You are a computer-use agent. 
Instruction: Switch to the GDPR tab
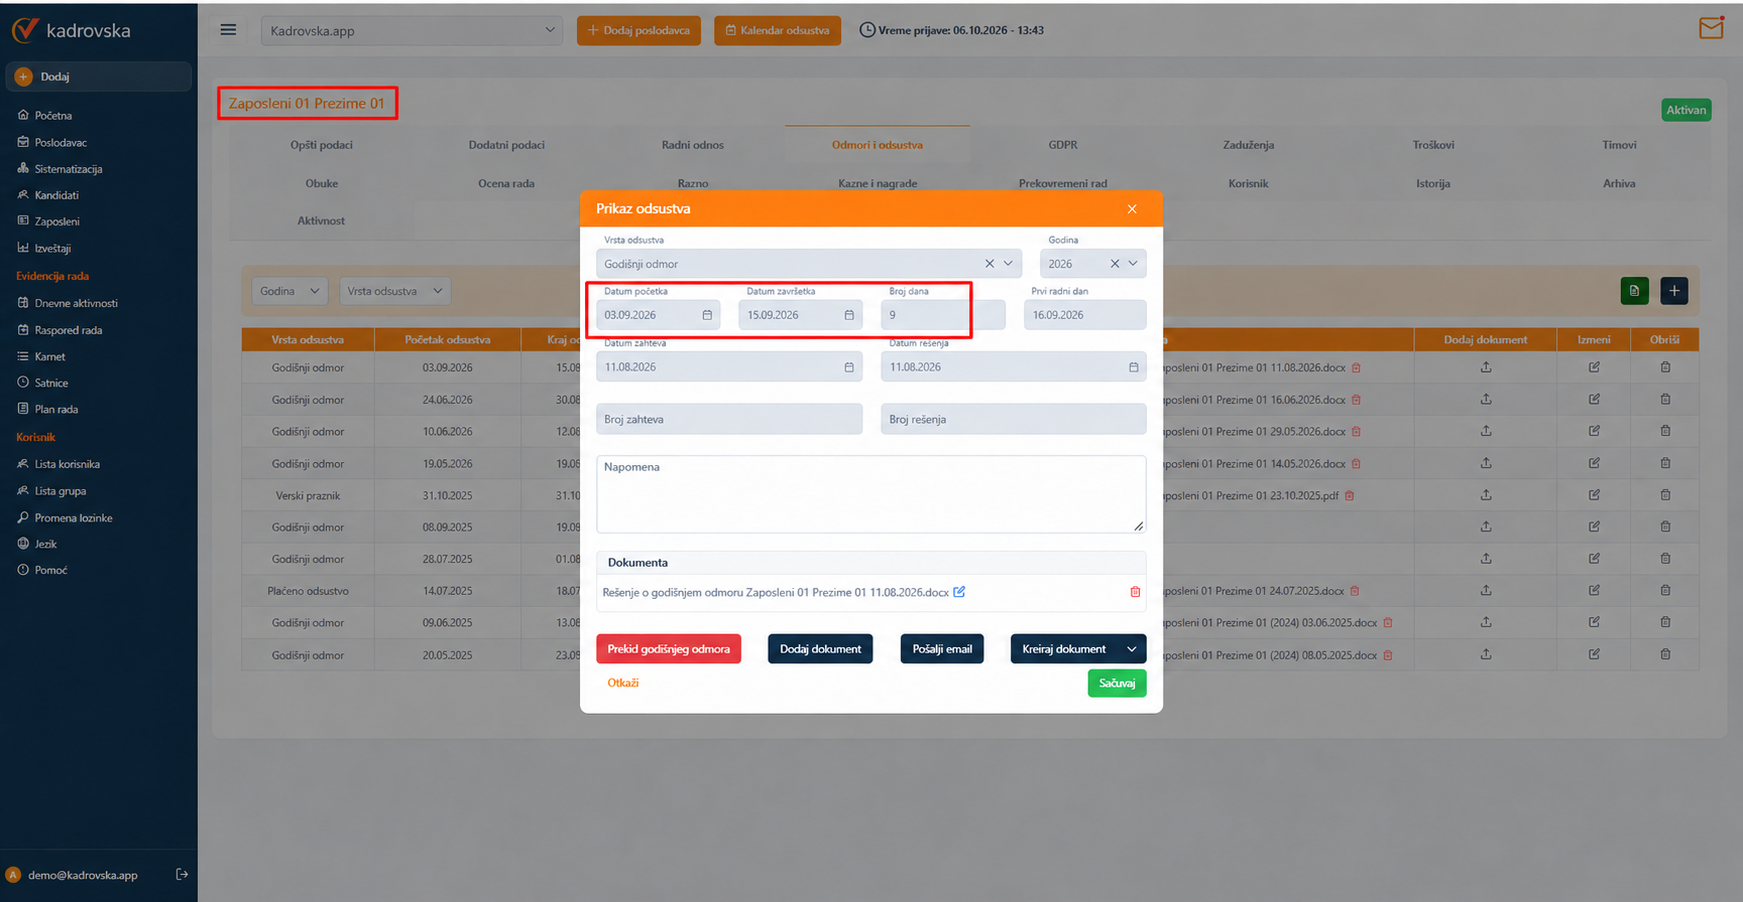(x=1063, y=145)
